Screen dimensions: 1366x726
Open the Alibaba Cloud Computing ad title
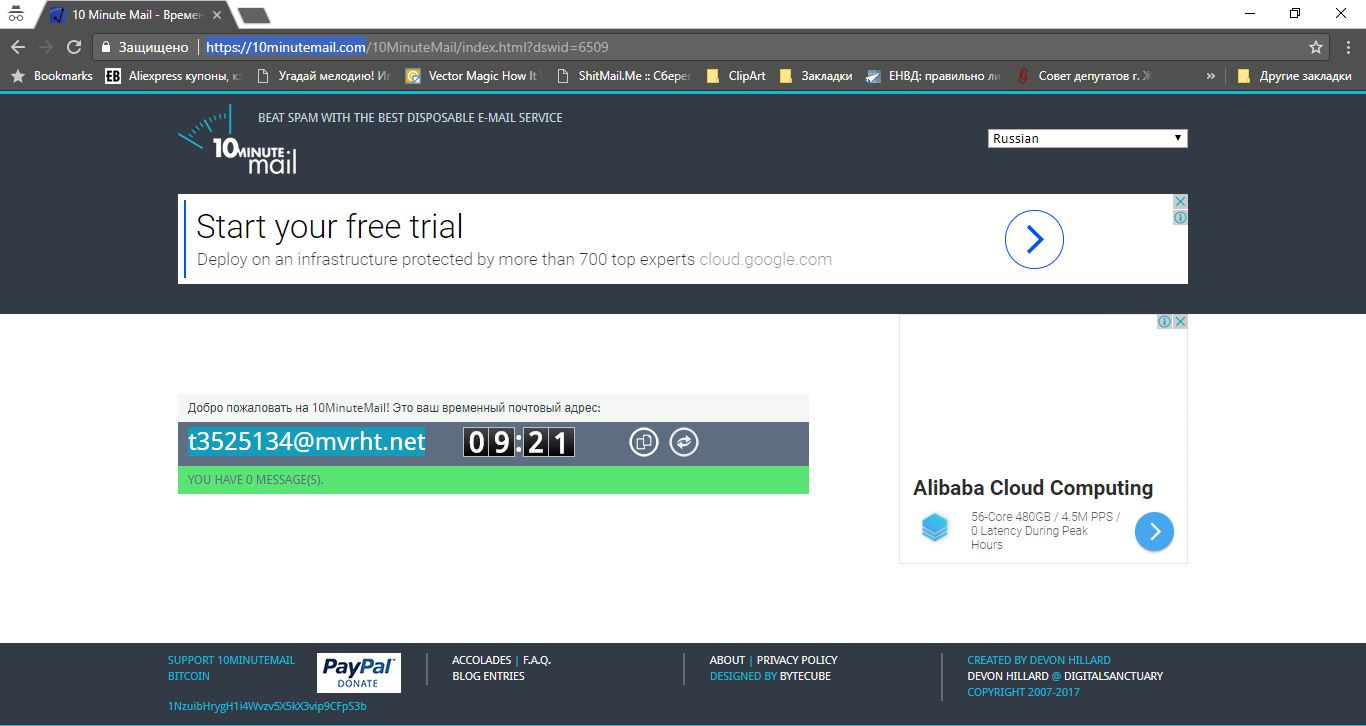click(x=1033, y=488)
